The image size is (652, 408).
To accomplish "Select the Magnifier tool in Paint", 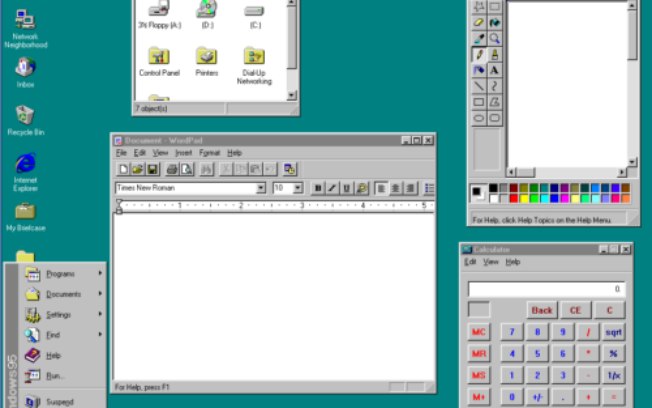I will coord(494,38).
